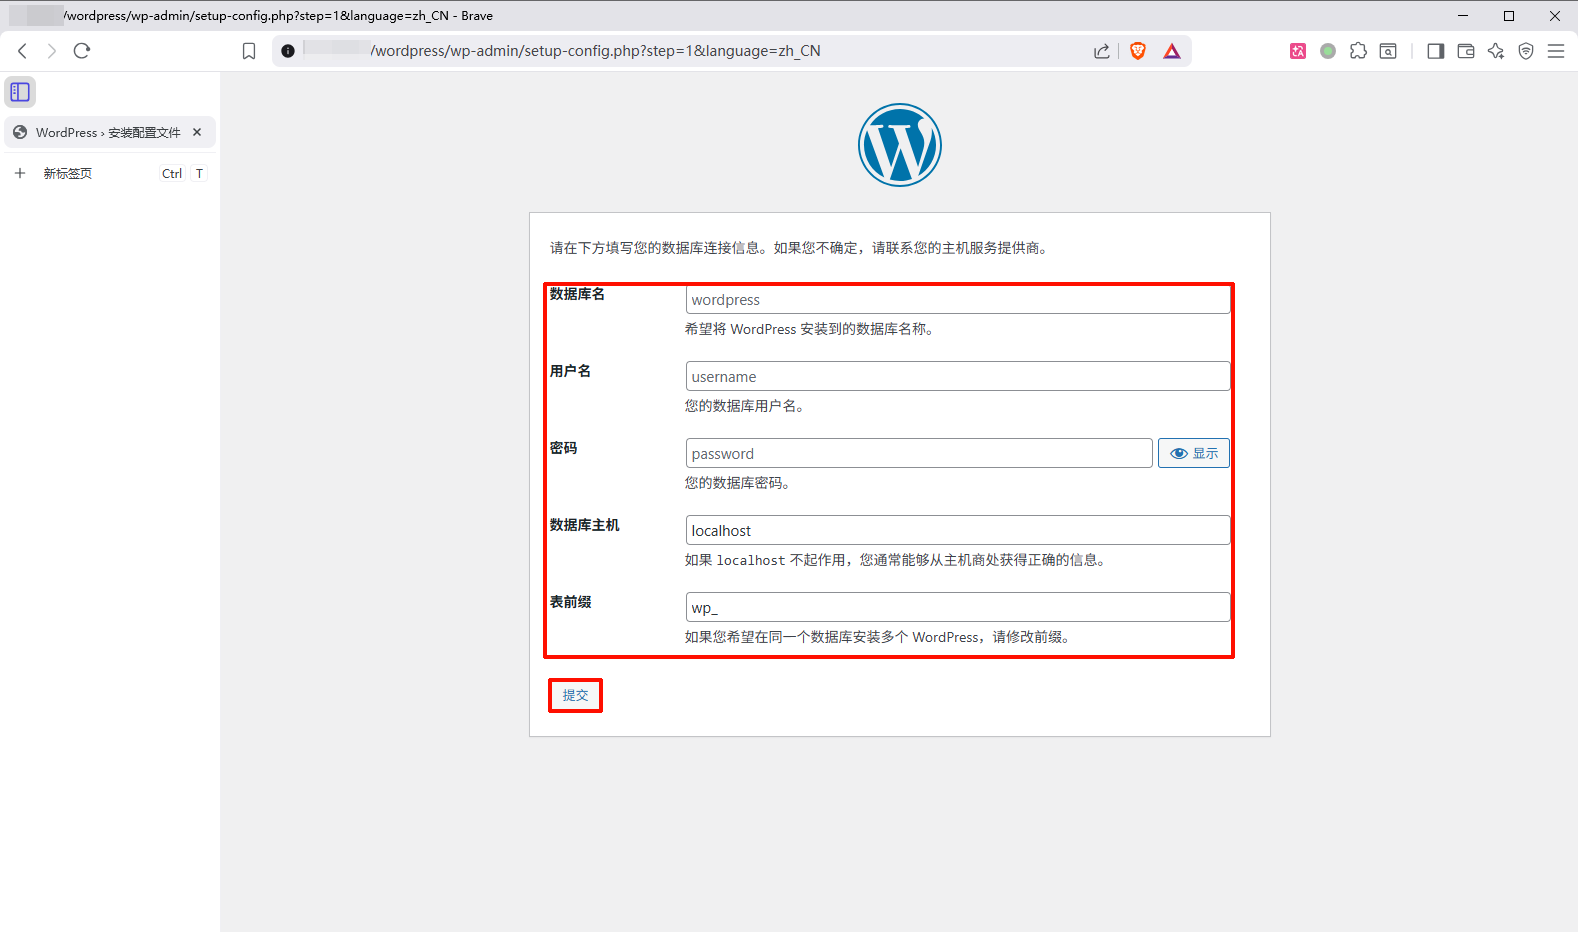Click the 数据库名 input field
Image resolution: width=1578 pixels, height=932 pixels.
[x=957, y=300]
